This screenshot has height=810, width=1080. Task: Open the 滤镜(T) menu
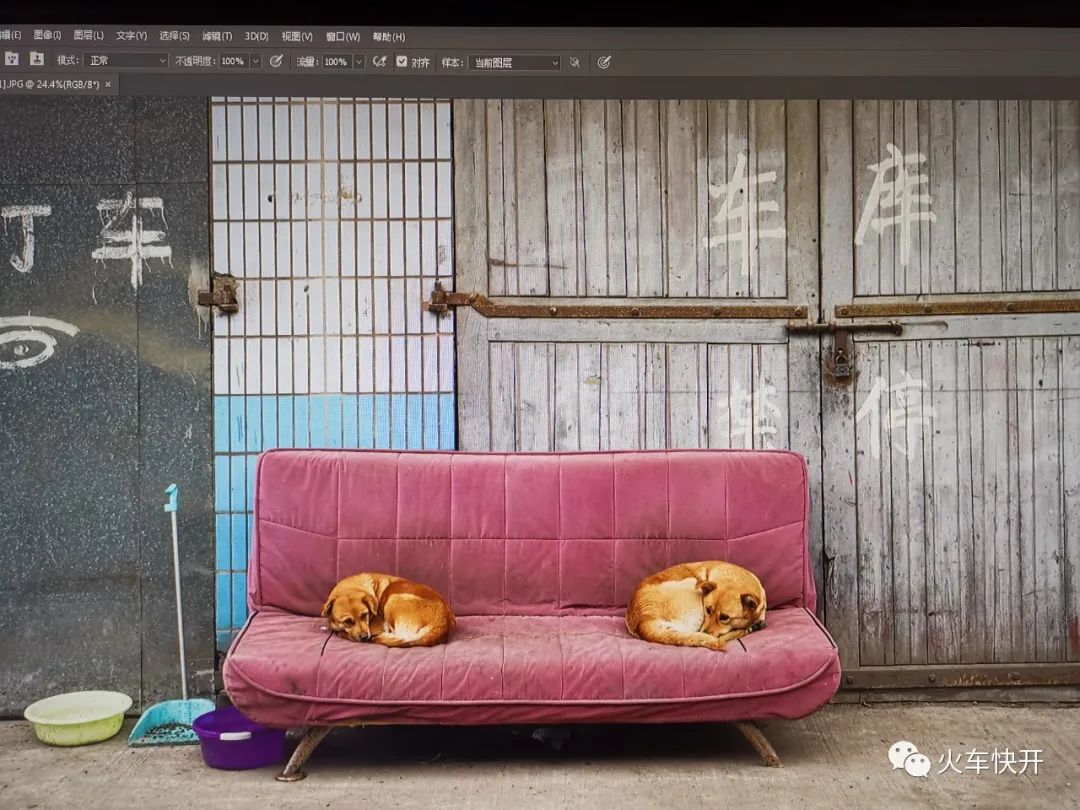pos(217,36)
